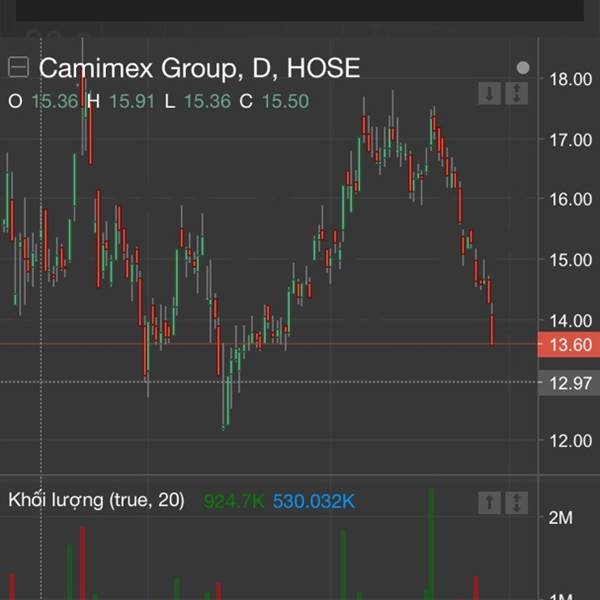This screenshot has height=600, width=600.
Task: Click the Camimex Group, D, HOSE title
Action: [199, 68]
